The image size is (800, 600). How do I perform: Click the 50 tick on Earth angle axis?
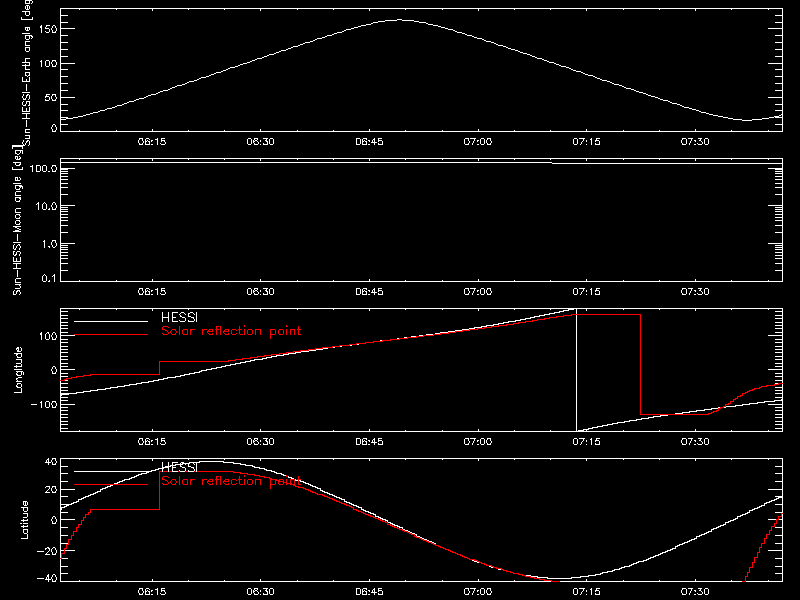pyautogui.click(x=51, y=97)
